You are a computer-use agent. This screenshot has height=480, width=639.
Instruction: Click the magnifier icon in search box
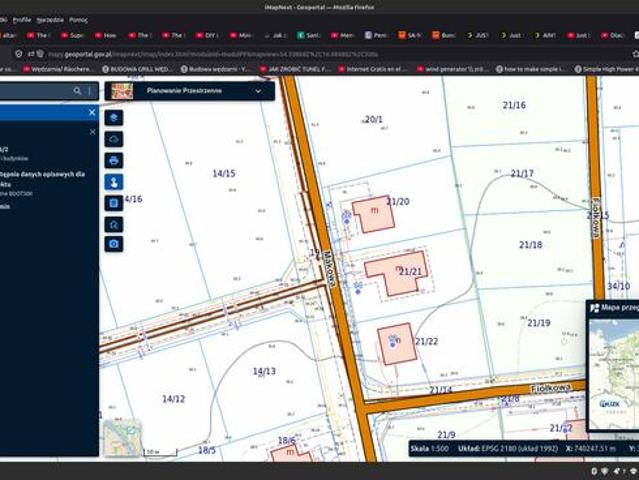point(77,91)
